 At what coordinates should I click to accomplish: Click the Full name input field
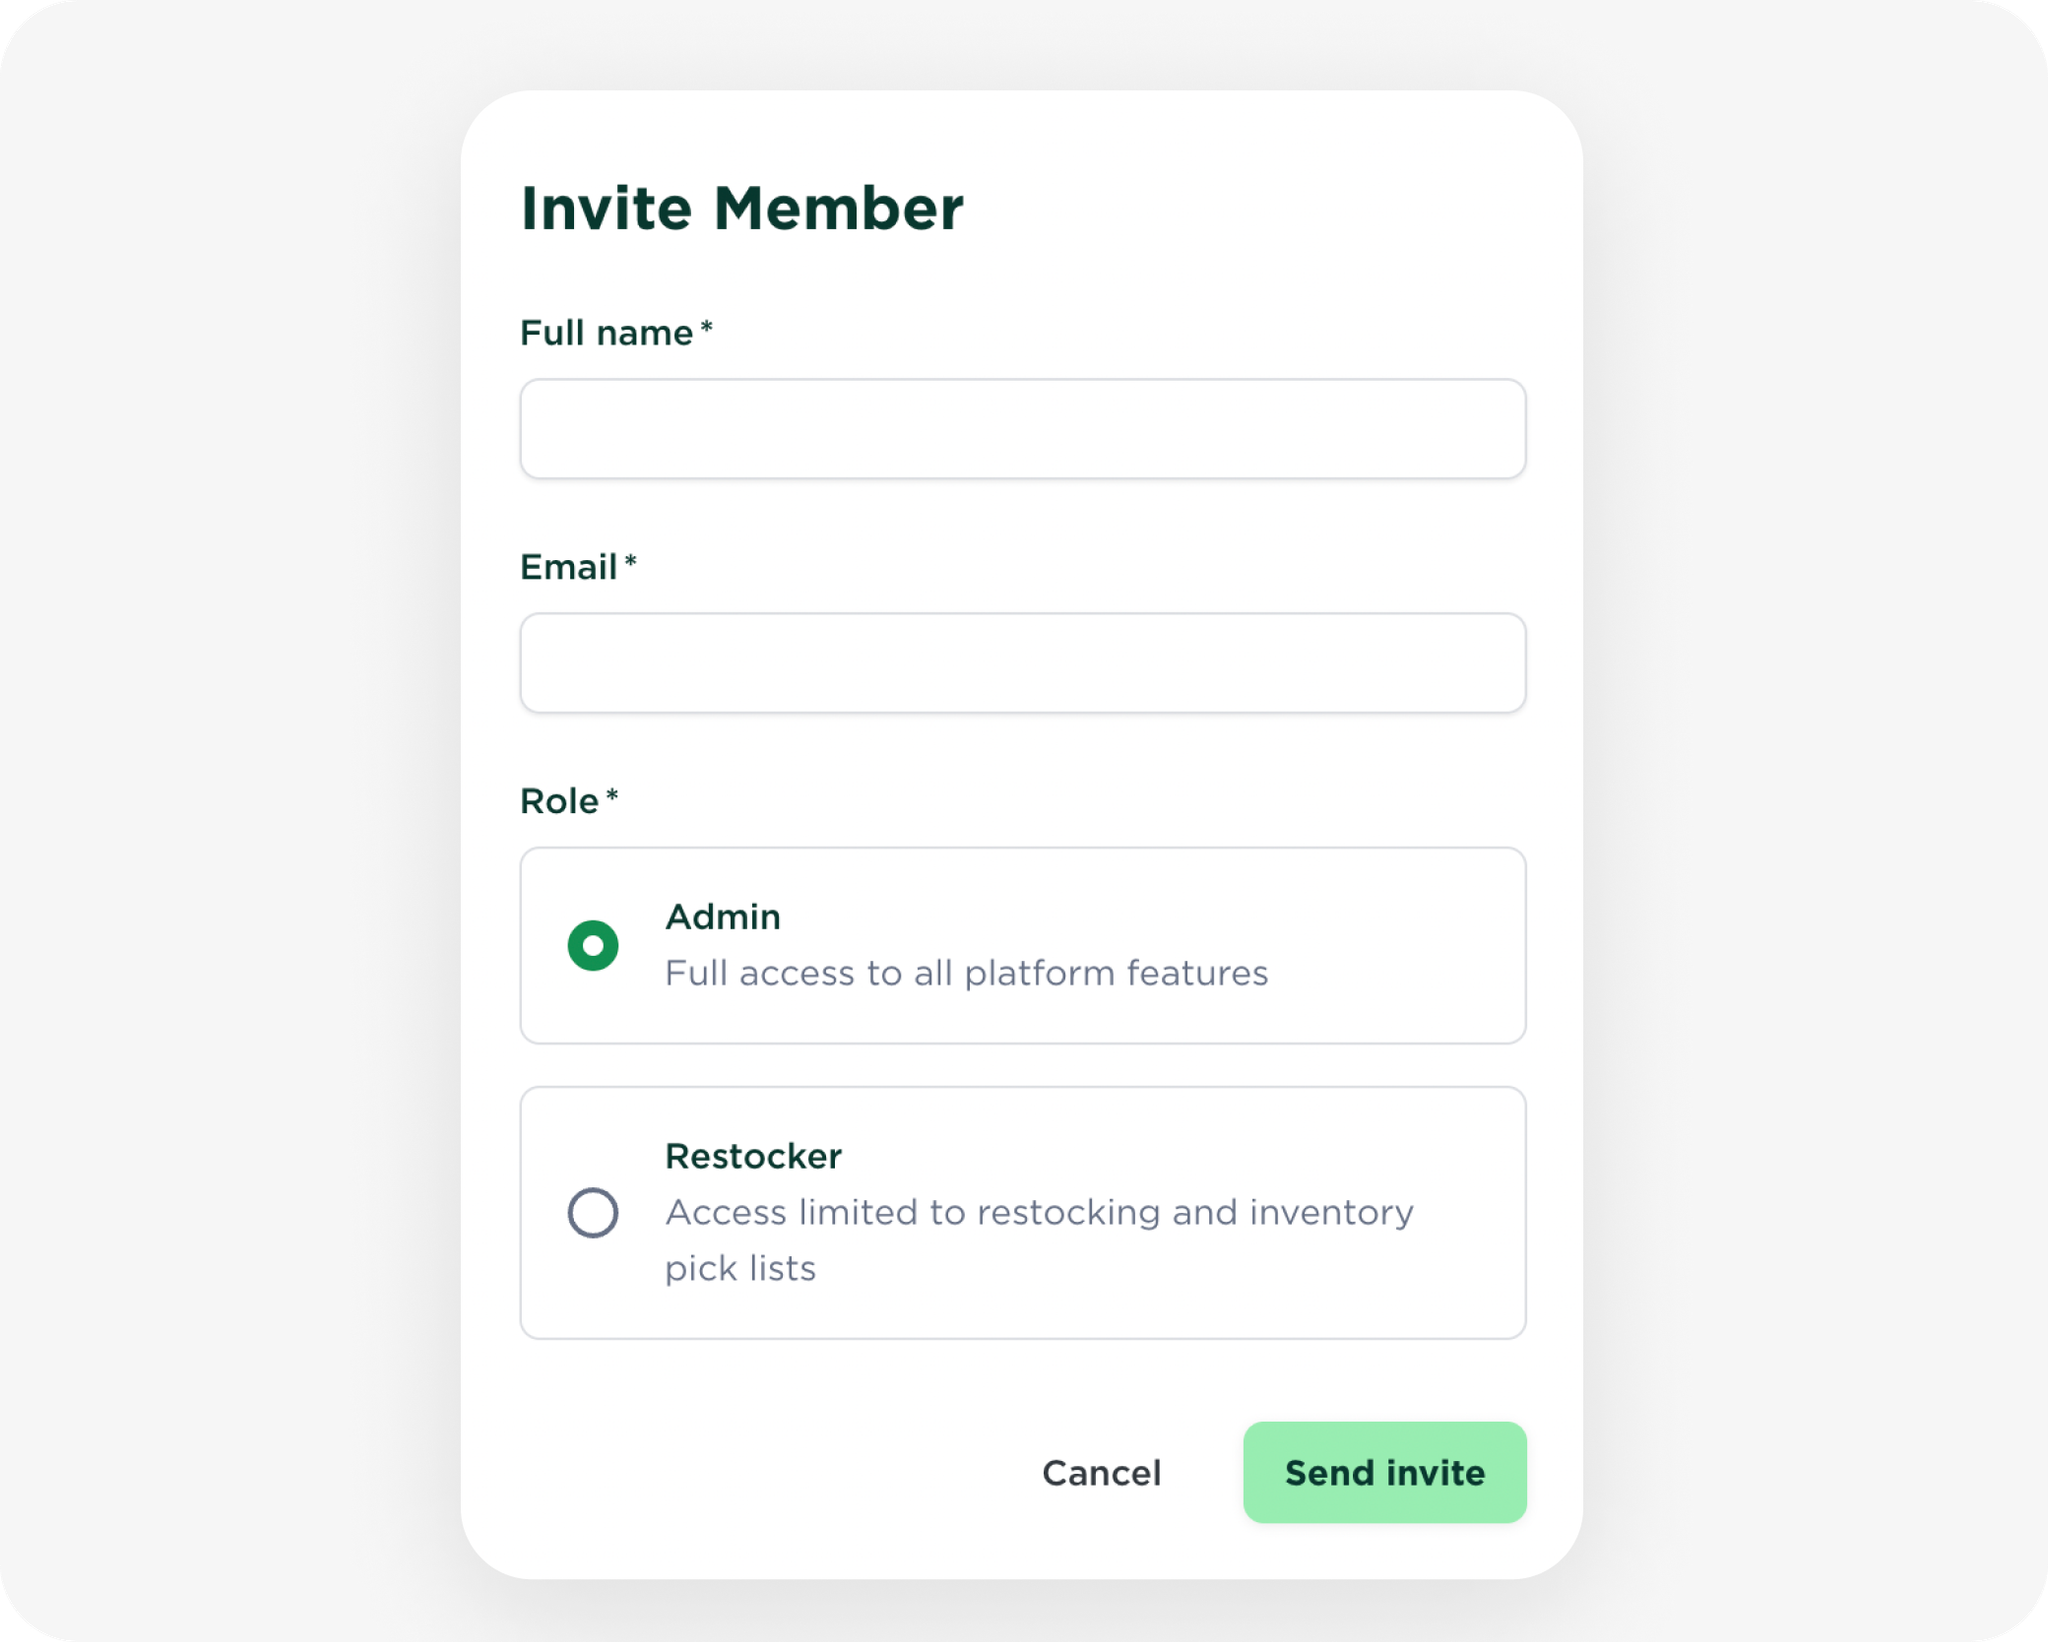(1022, 429)
